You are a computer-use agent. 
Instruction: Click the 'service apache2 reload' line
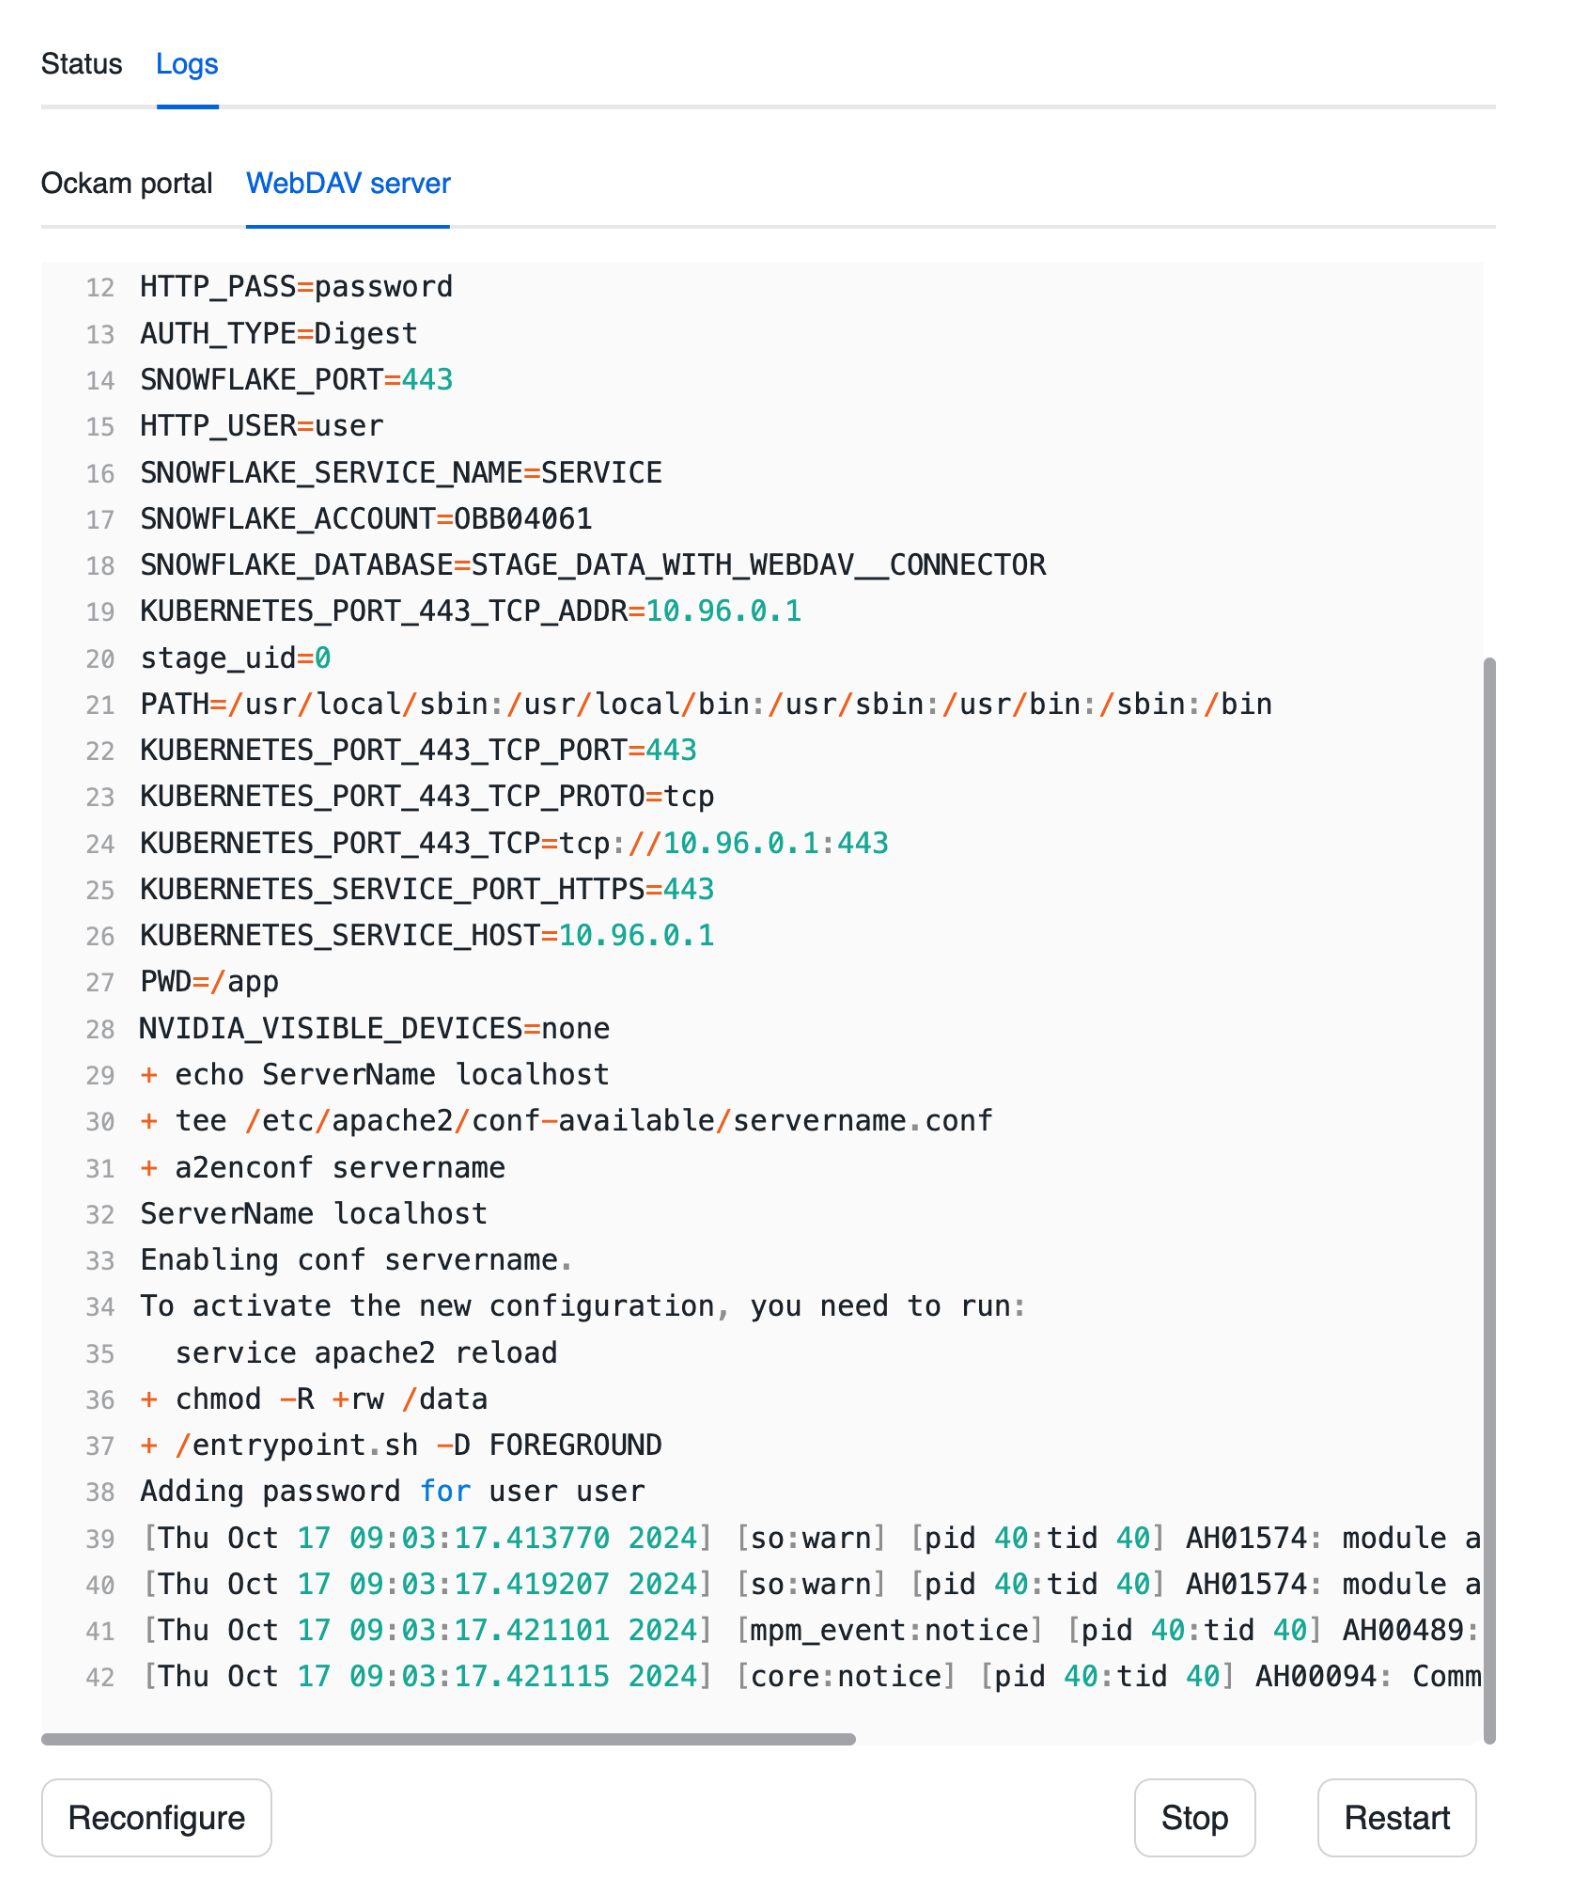[x=366, y=1353]
